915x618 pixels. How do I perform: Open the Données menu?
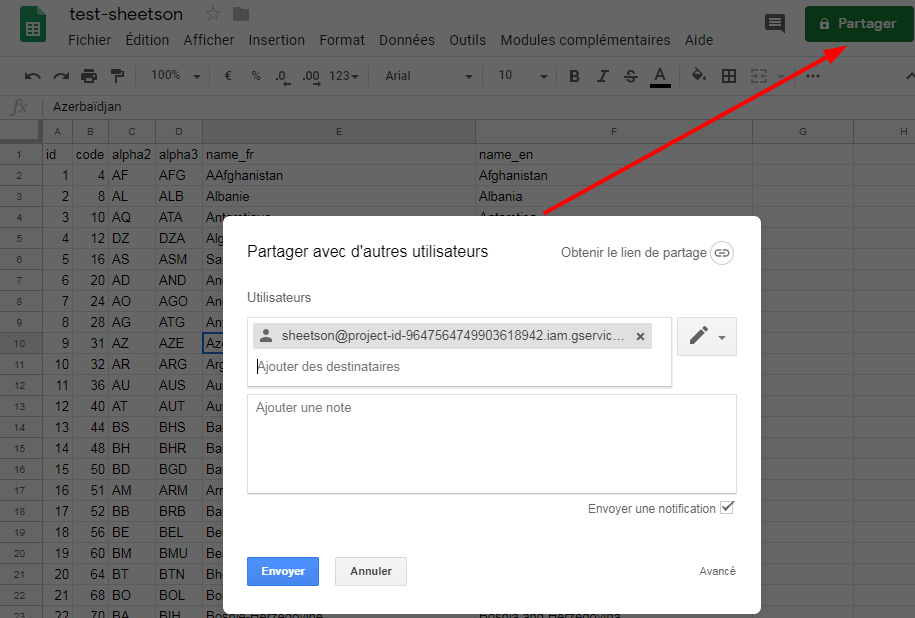coord(406,40)
